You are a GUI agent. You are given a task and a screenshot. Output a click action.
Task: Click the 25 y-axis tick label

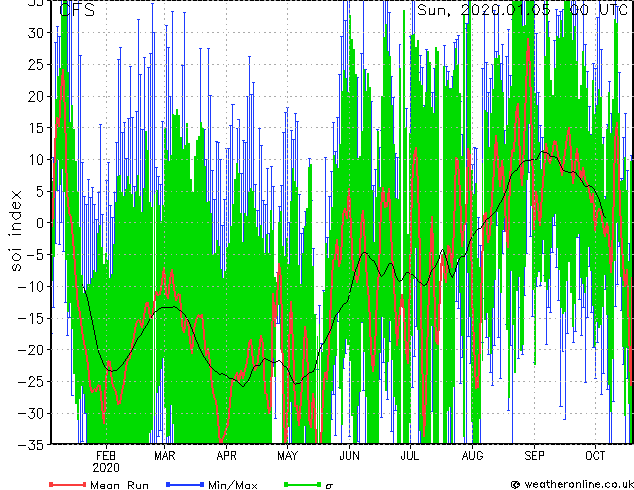[35, 64]
